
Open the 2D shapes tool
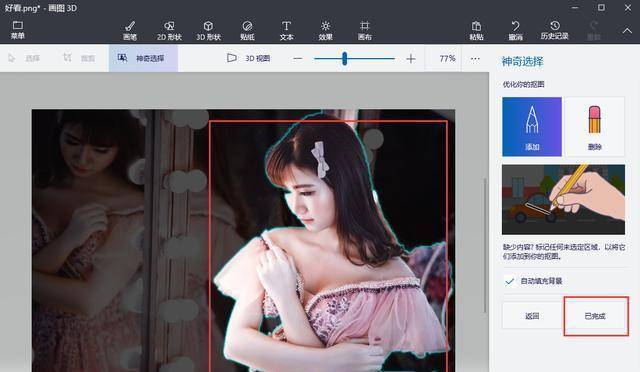point(169,31)
